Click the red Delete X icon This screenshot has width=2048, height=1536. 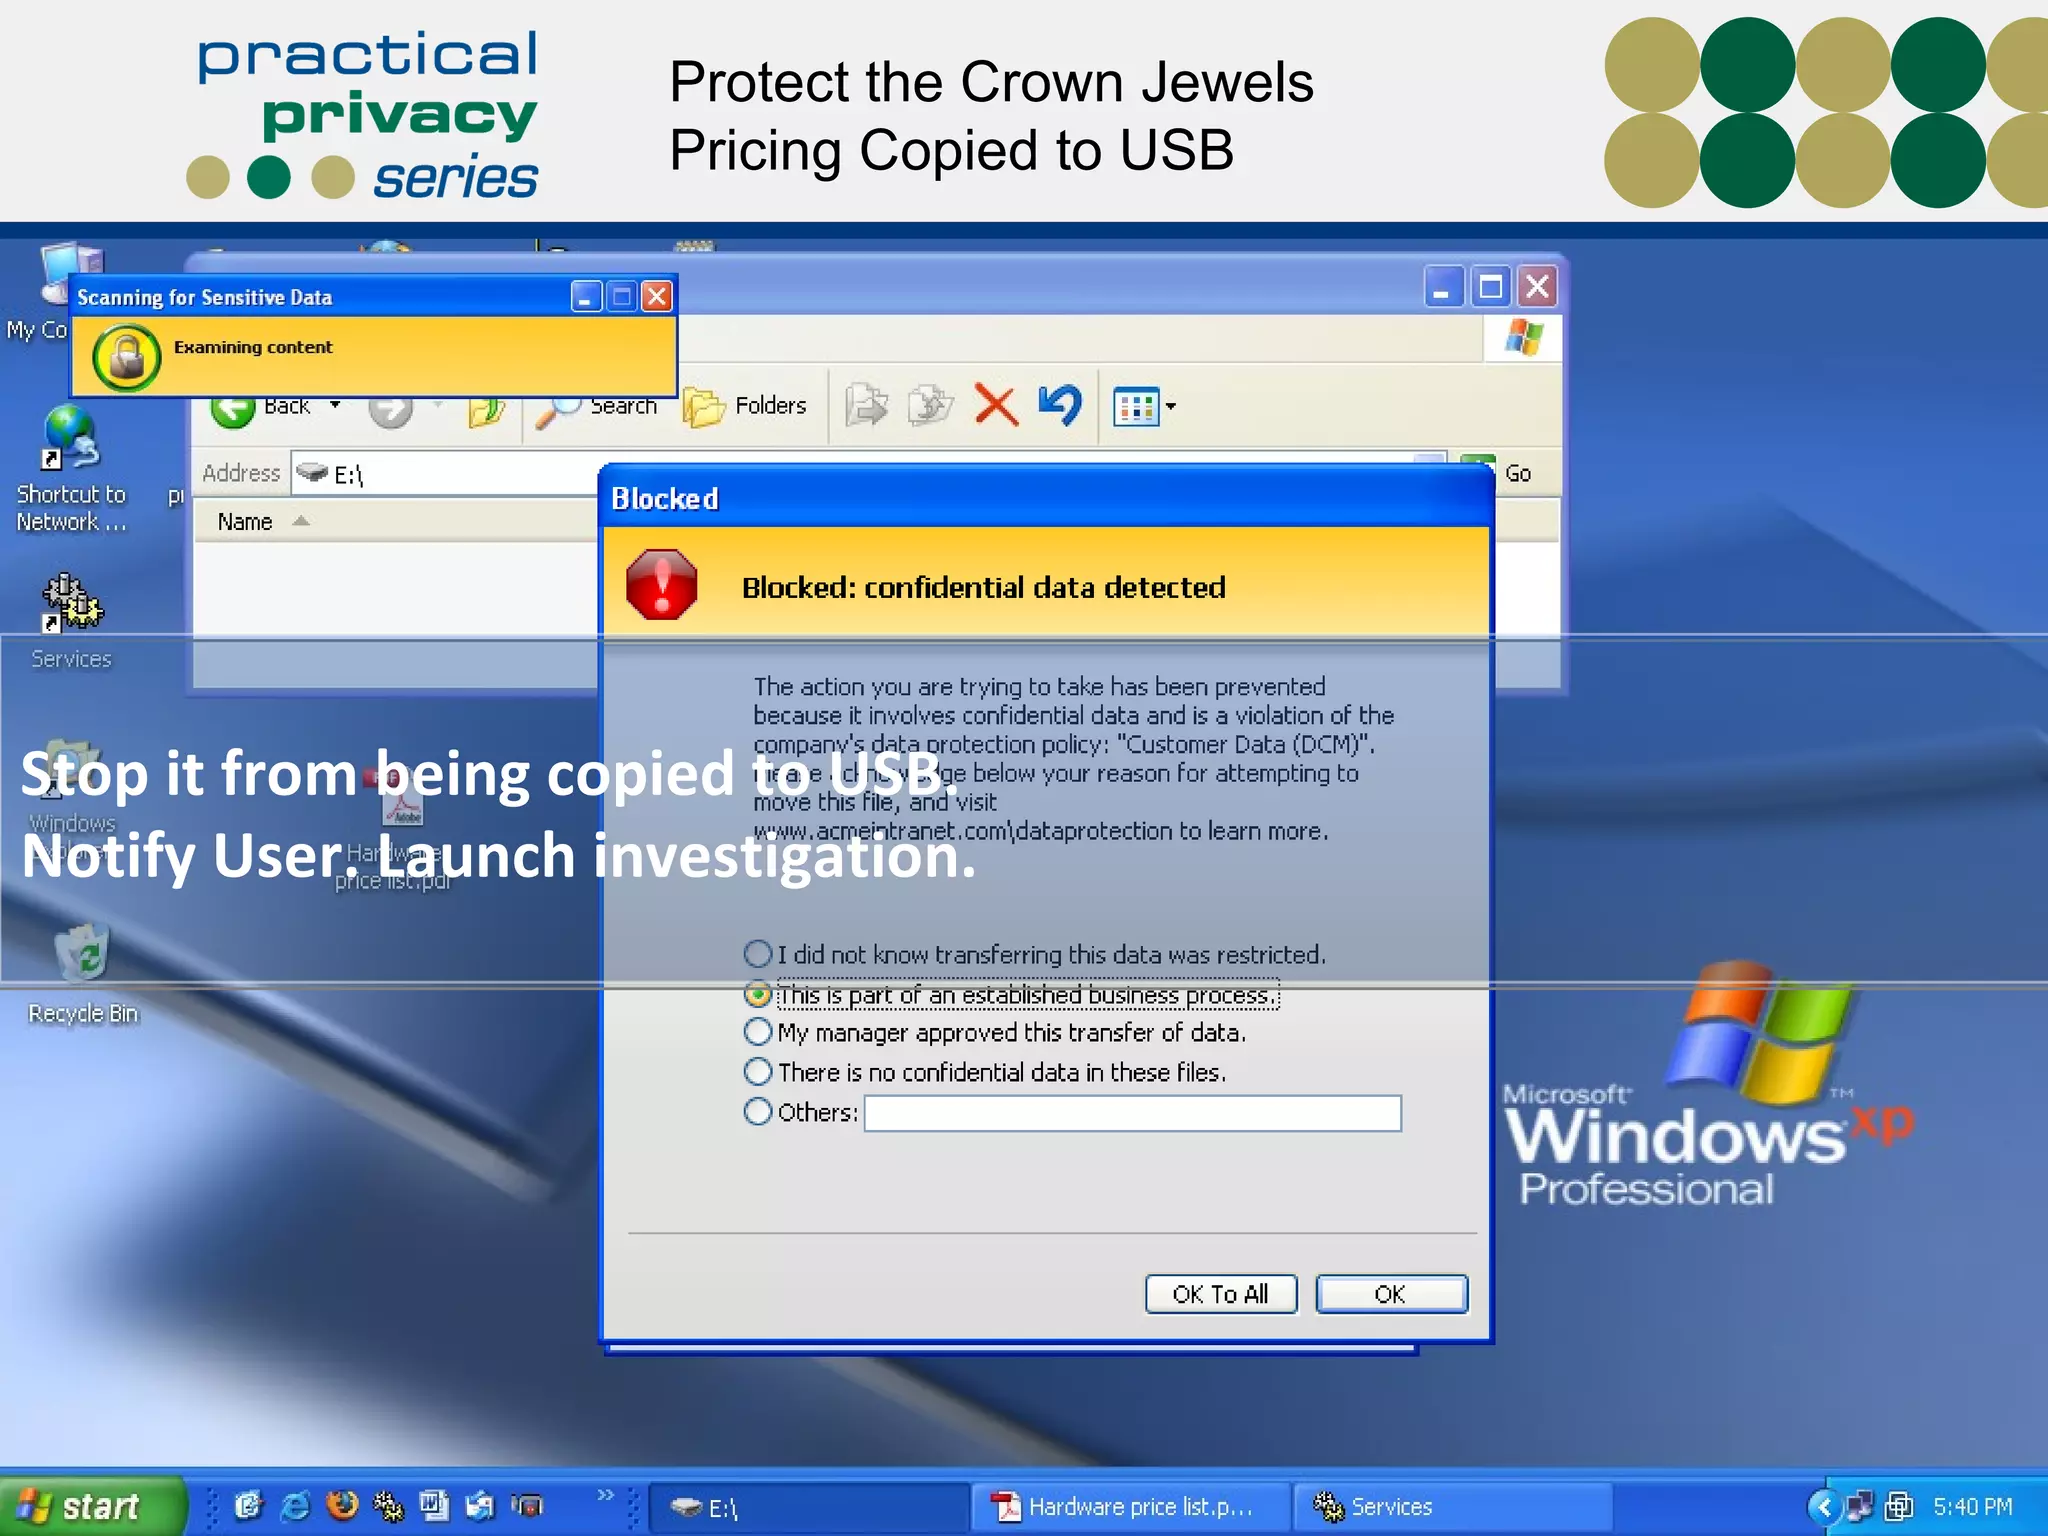coord(996,406)
